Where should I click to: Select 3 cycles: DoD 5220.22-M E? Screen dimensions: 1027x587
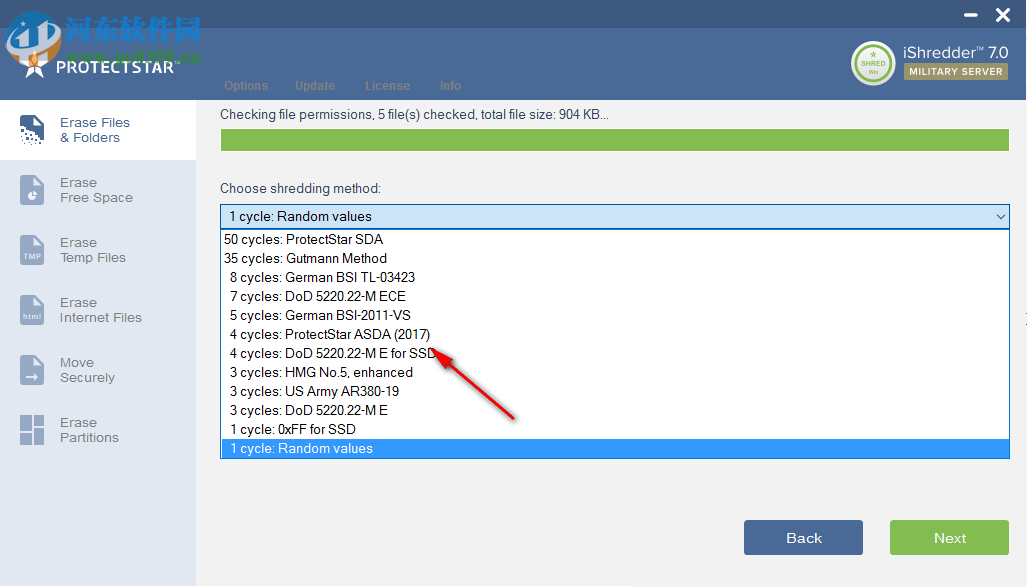coord(614,410)
